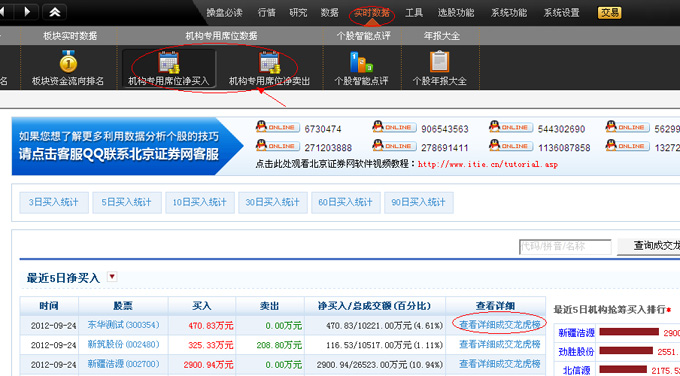Select the 实时数据 menu
The image size is (680, 376).
(372, 13)
